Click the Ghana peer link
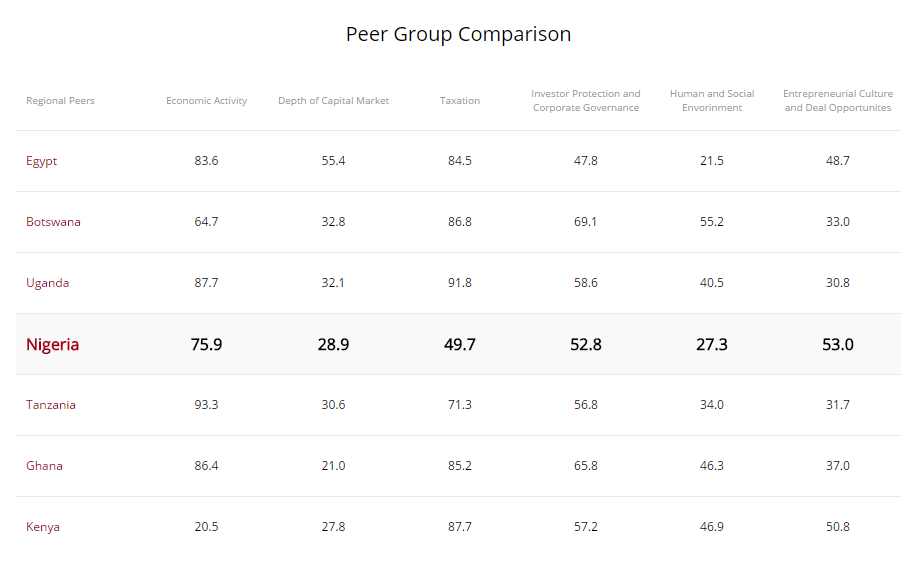 pyautogui.click(x=44, y=466)
